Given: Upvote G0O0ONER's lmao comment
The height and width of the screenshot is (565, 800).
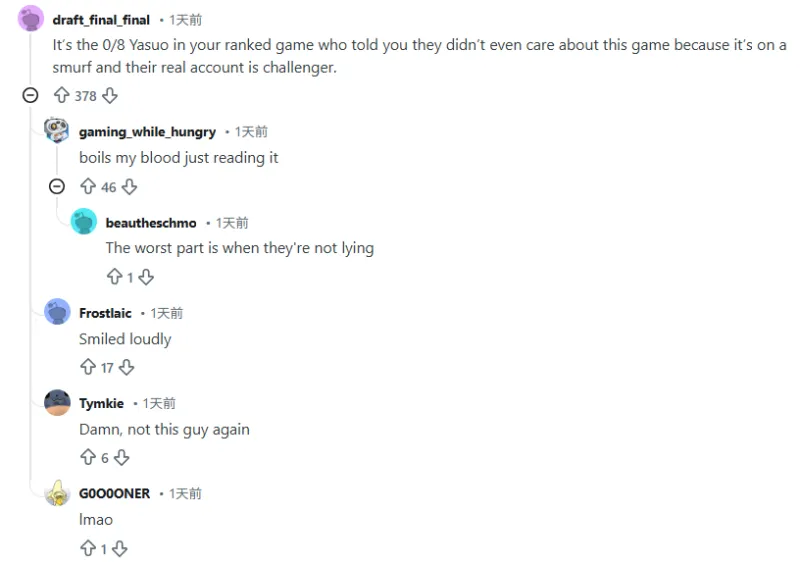Looking at the screenshot, I should click(88, 549).
